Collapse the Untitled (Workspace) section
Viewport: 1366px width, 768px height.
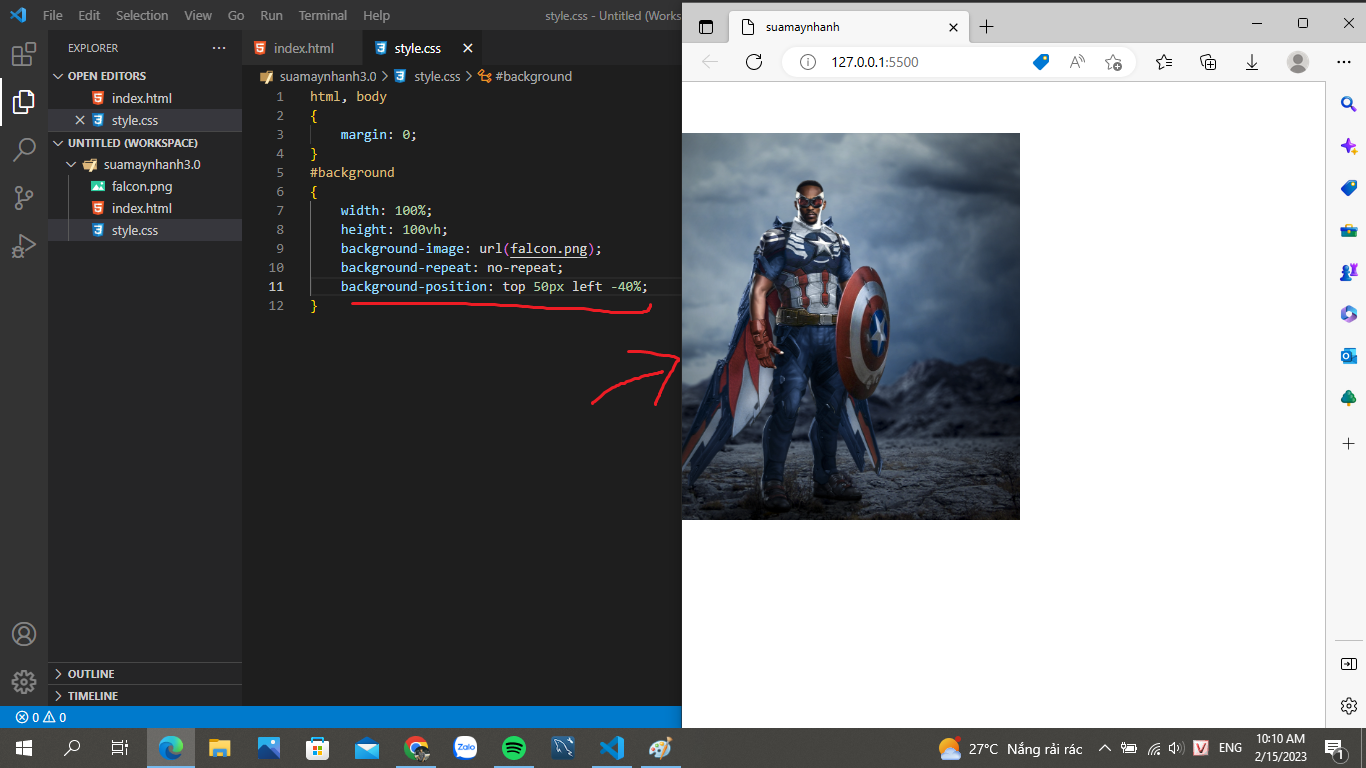pos(145,143)
